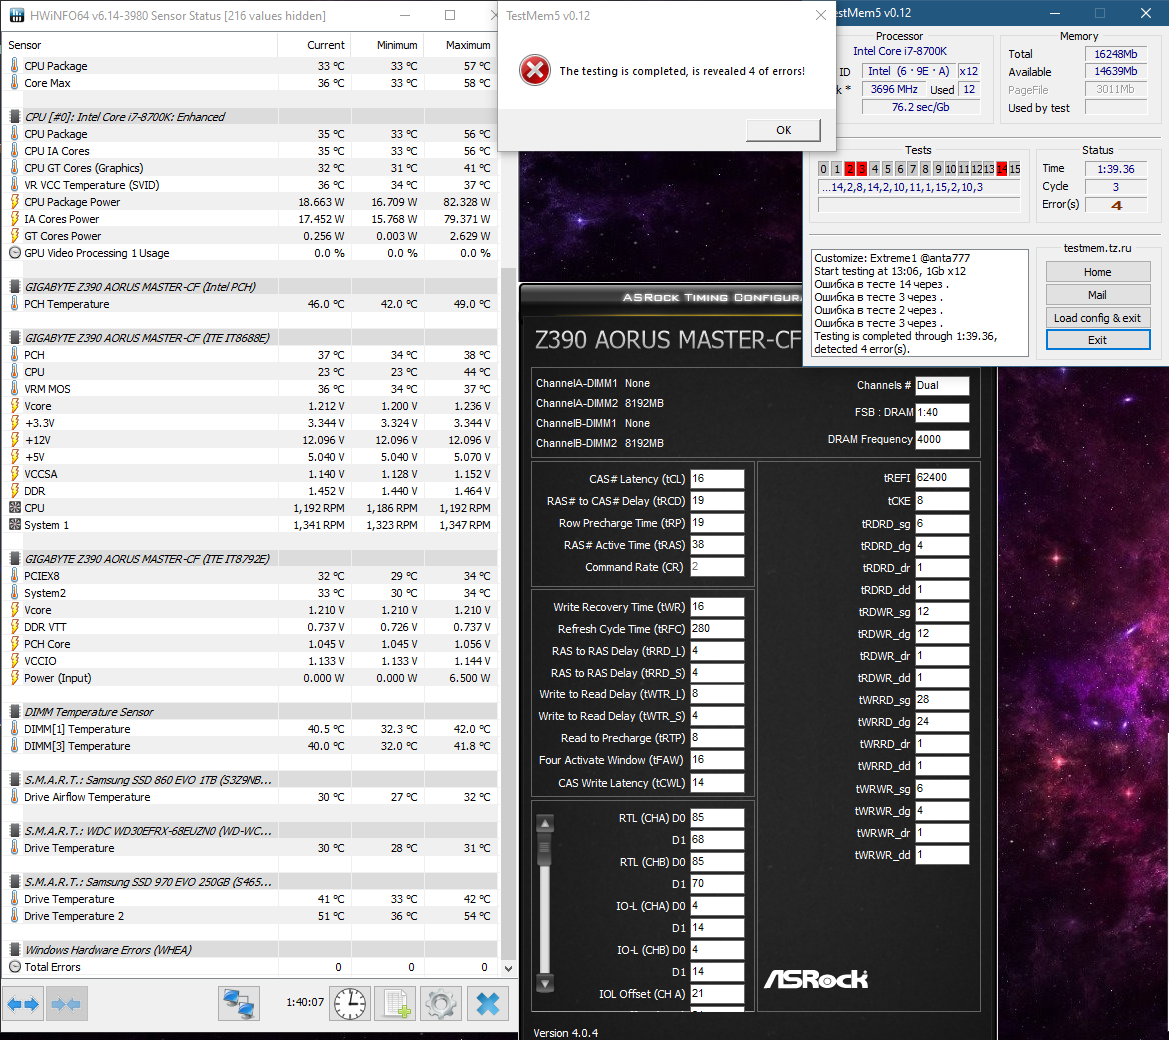The image size is (1169, 1040).
Task: Click the CPU fan icon in ITE IT8688E section
Action: coord(14,508)
